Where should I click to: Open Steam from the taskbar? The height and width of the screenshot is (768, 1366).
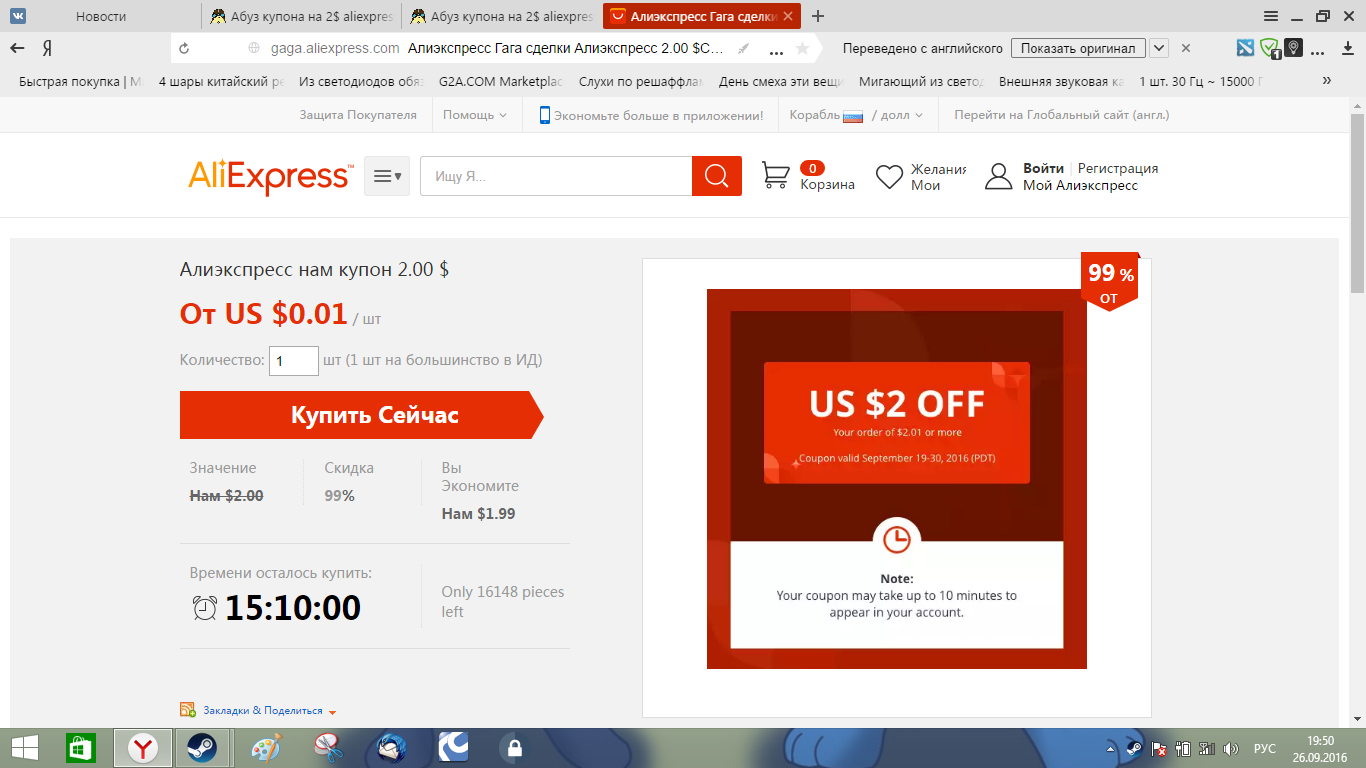[x=202, y=748]
